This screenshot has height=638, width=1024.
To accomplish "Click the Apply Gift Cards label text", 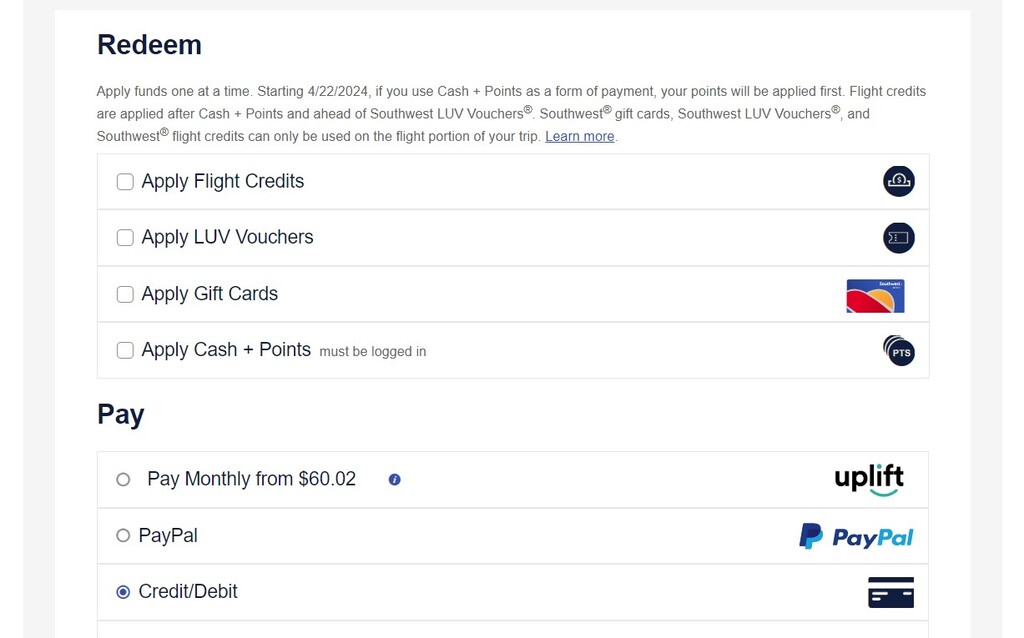I will coord(210,295).
